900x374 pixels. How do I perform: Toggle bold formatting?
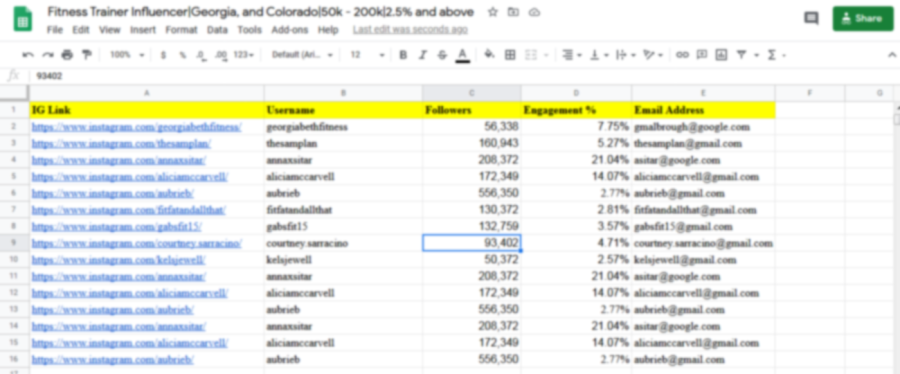pyautogui.click(x=403, y=55)
